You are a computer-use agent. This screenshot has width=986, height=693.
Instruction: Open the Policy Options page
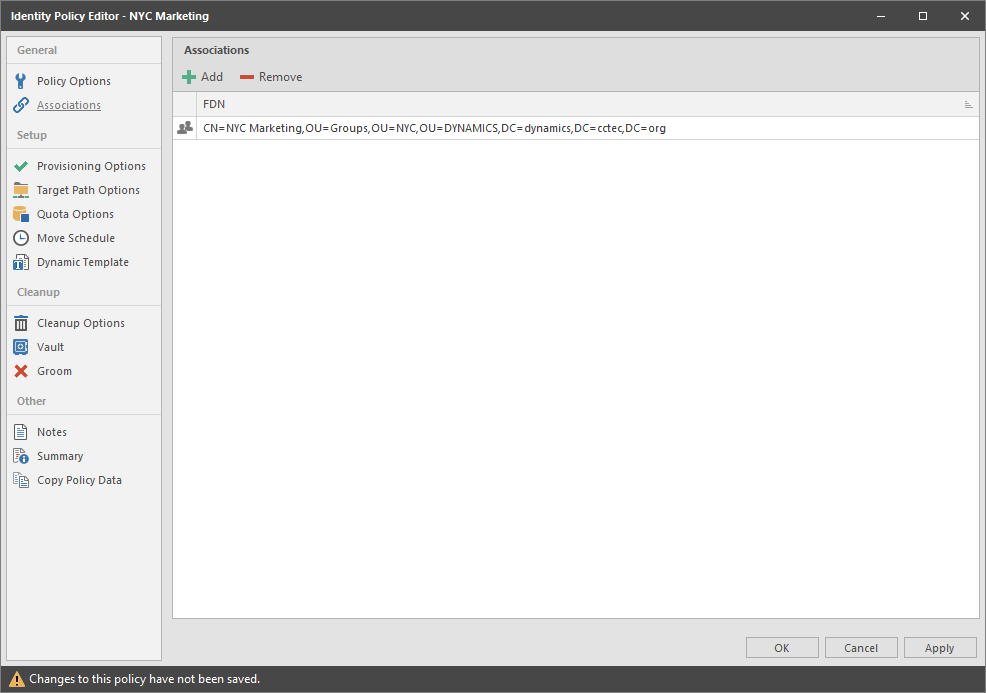74,81
